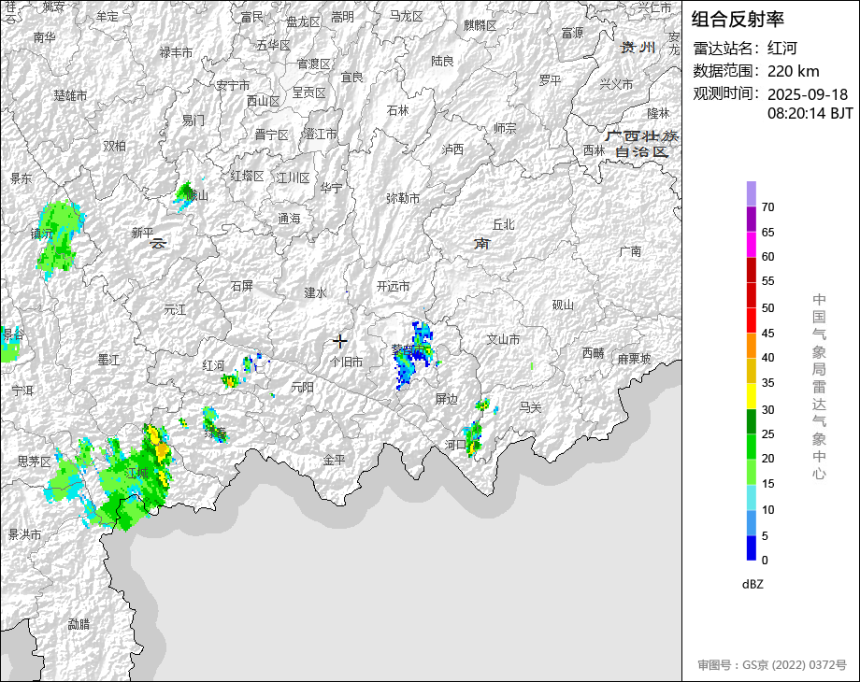Click the 楚雄市 map label
Image resolution: width=860 pixels, height=682 pixels.
70,95
